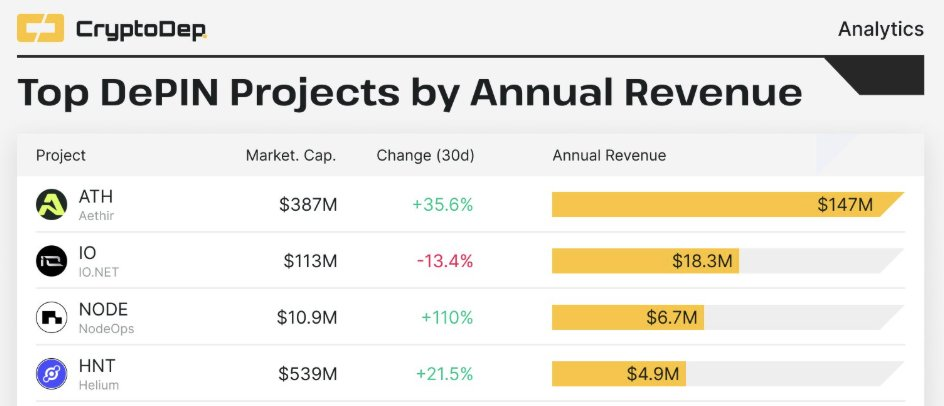
Task: Click the -13.4% change for IO.NET
Action: (445, 261)
